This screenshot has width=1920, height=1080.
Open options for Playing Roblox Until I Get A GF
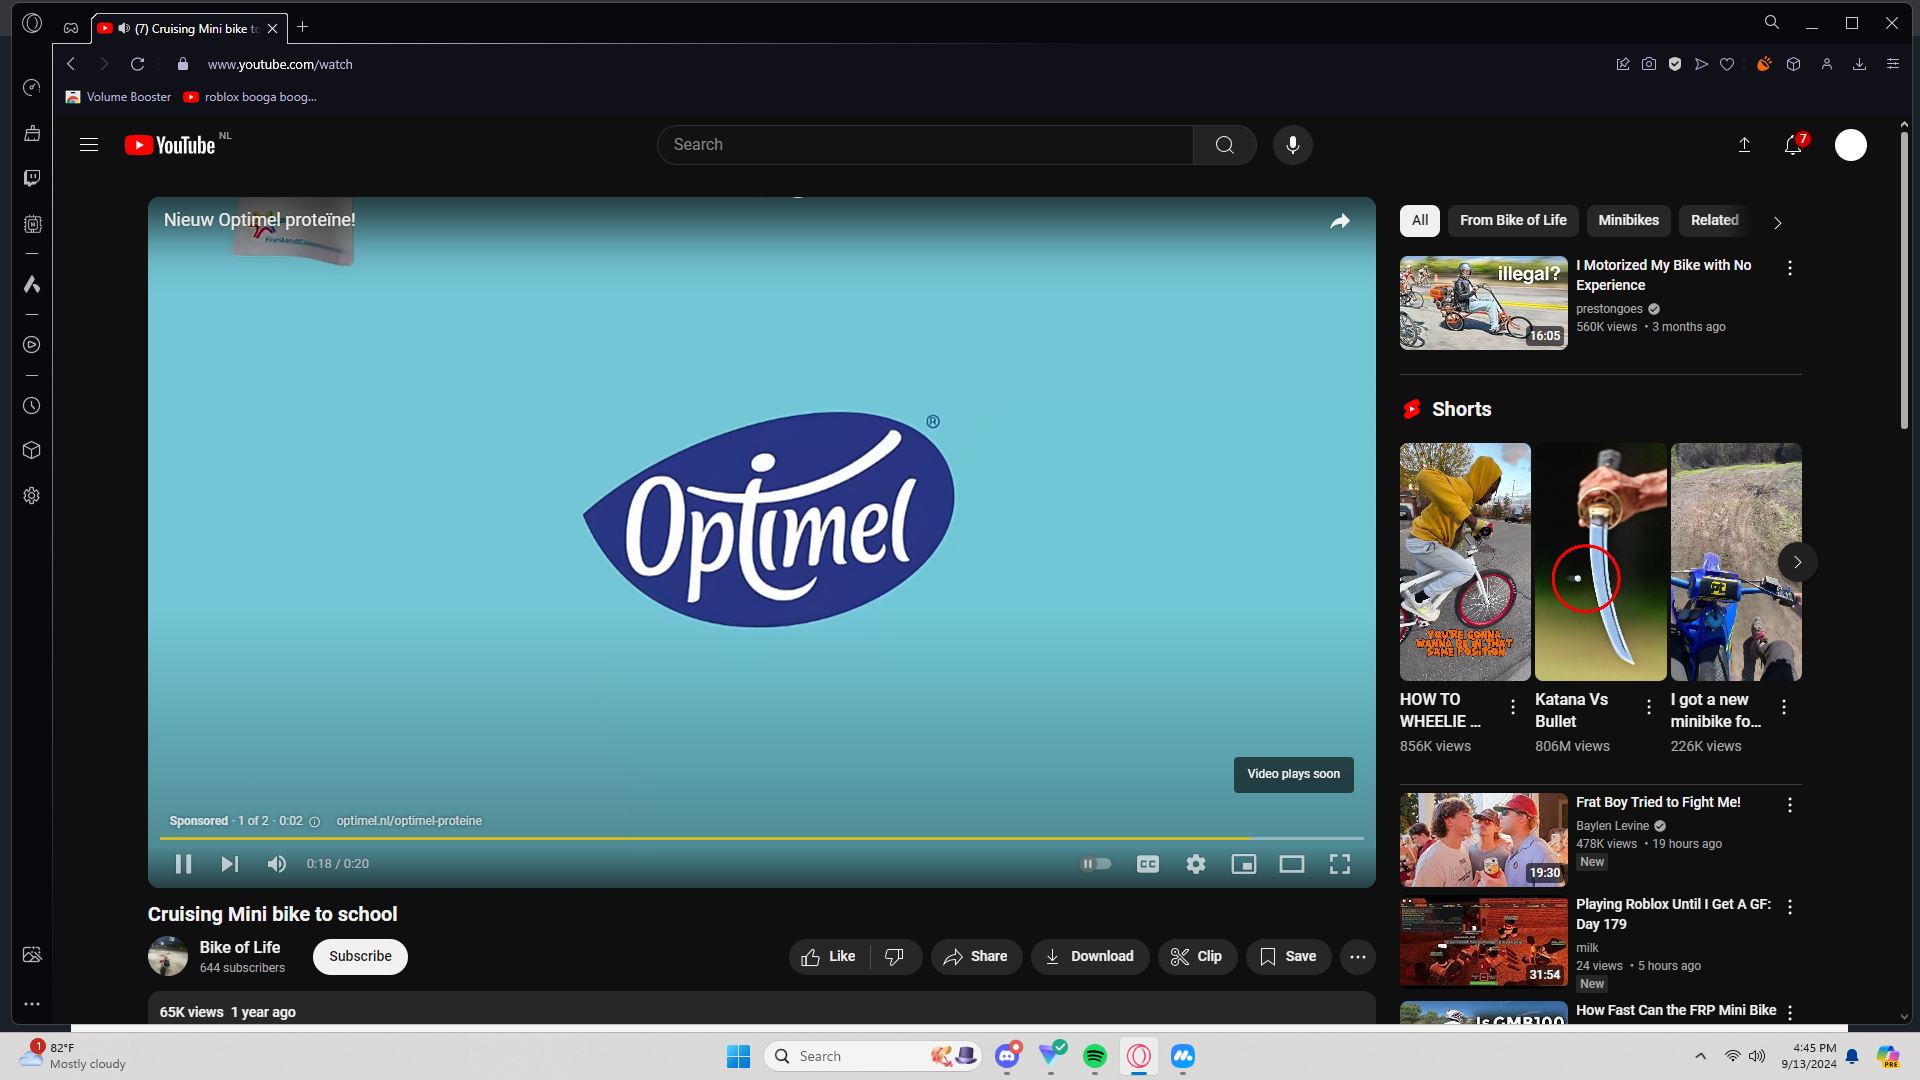coord(1790,907)
